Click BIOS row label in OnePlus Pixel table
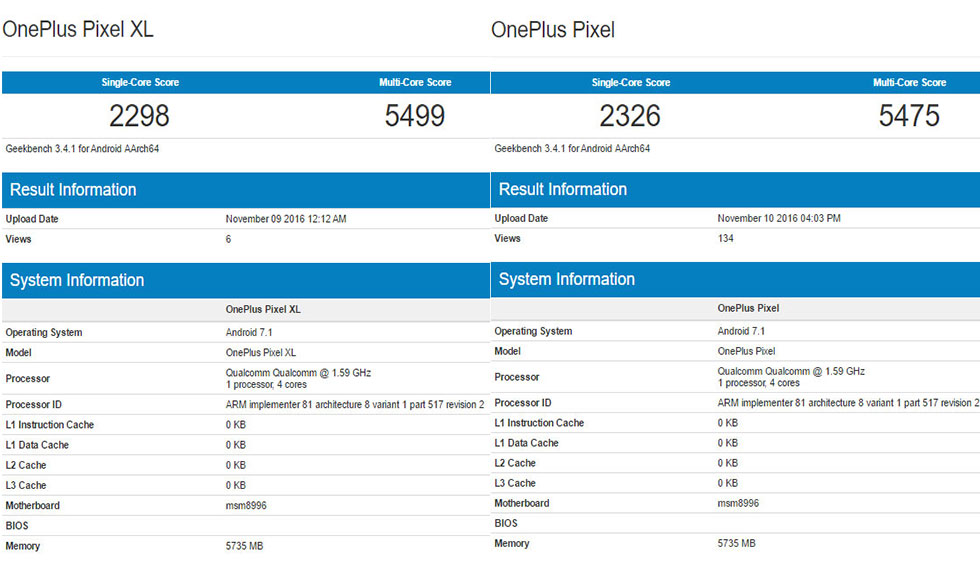The width and height of the screenshot is (980, 584). [x=506, y=523]
